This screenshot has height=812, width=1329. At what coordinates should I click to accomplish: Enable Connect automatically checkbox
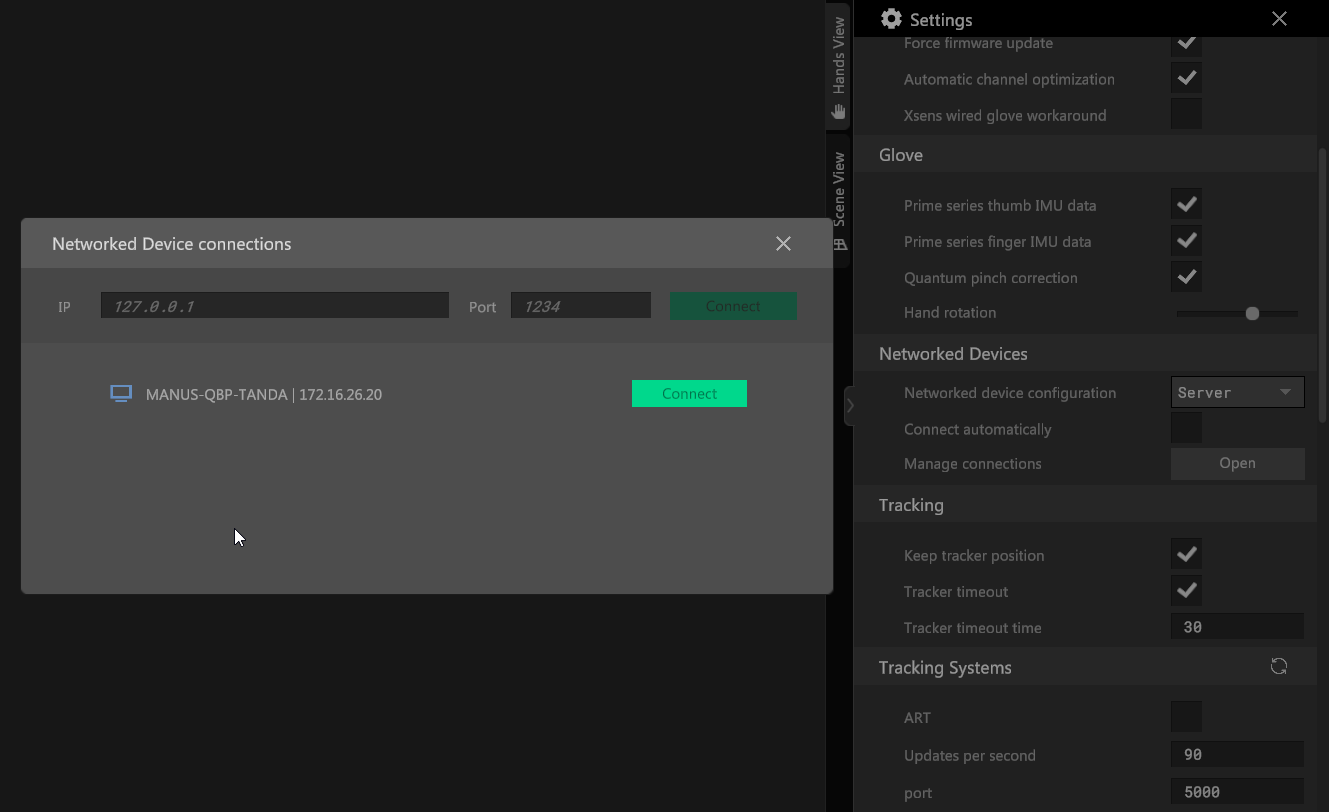click(x=1186, y=429)
